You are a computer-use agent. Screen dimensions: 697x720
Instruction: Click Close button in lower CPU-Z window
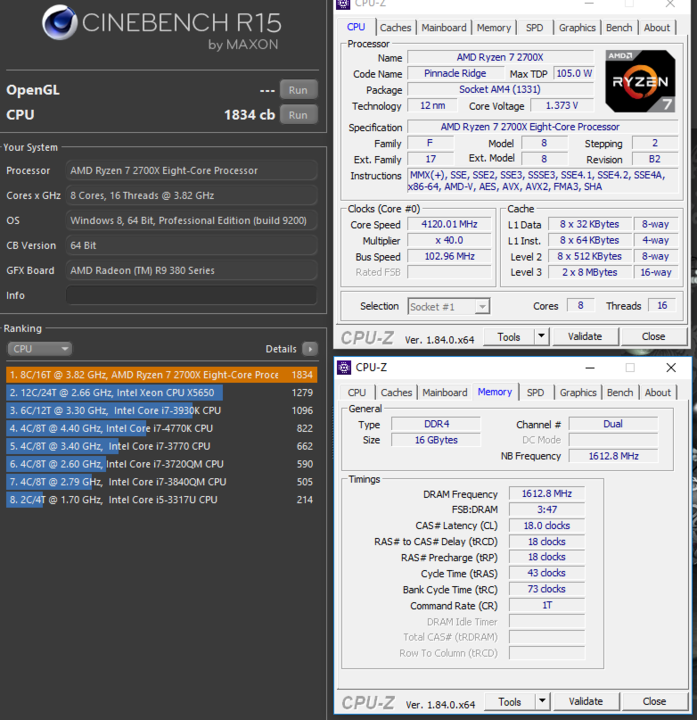pos(654,702)
